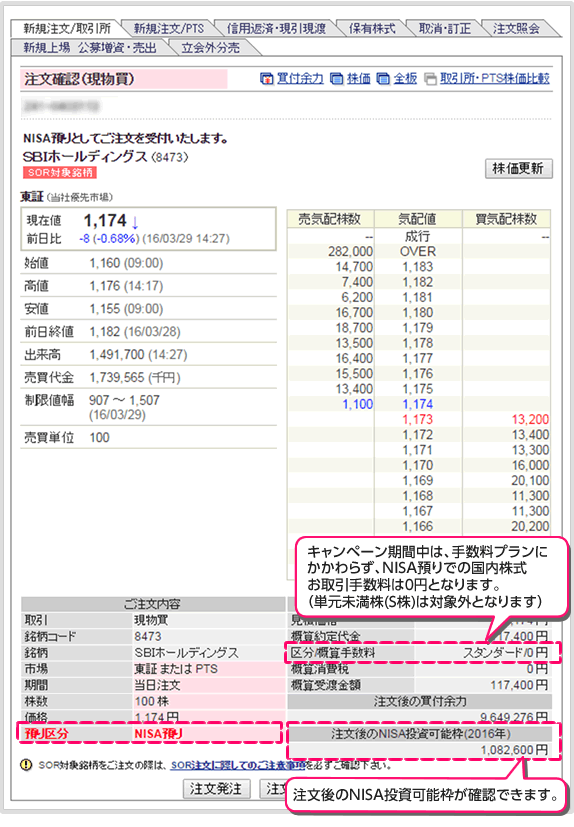Click the 高値 value 1,176 (14:17)

pyautogui.click(x=126, y=286)
